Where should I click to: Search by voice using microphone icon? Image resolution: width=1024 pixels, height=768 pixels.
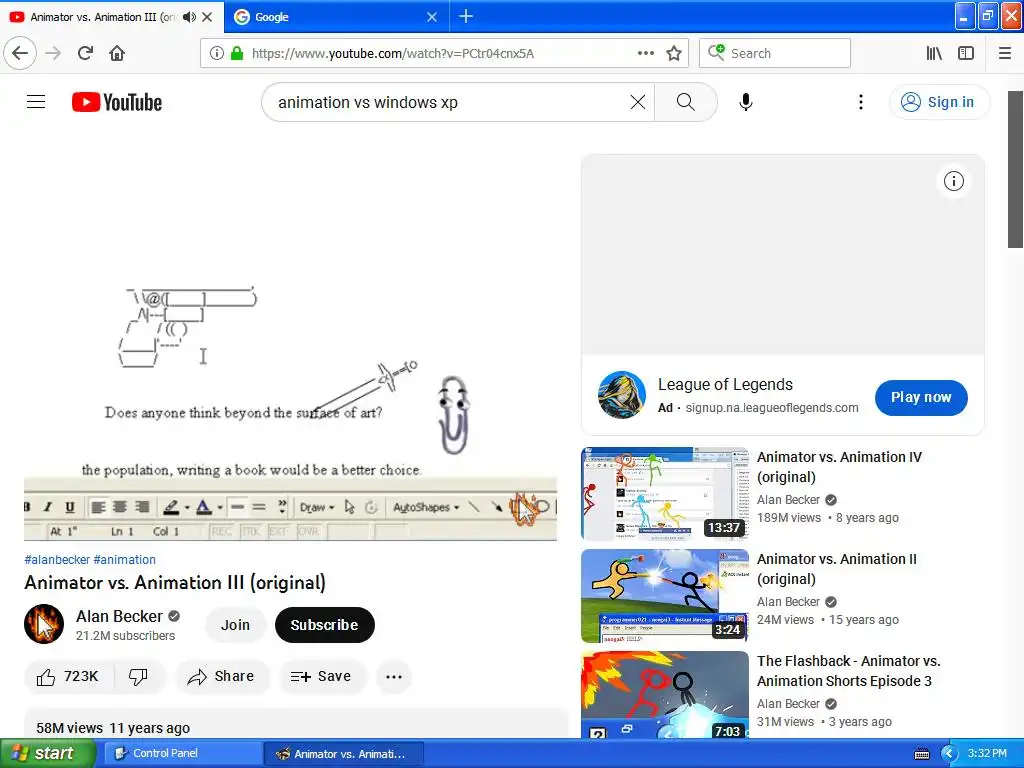coord(746,102)
